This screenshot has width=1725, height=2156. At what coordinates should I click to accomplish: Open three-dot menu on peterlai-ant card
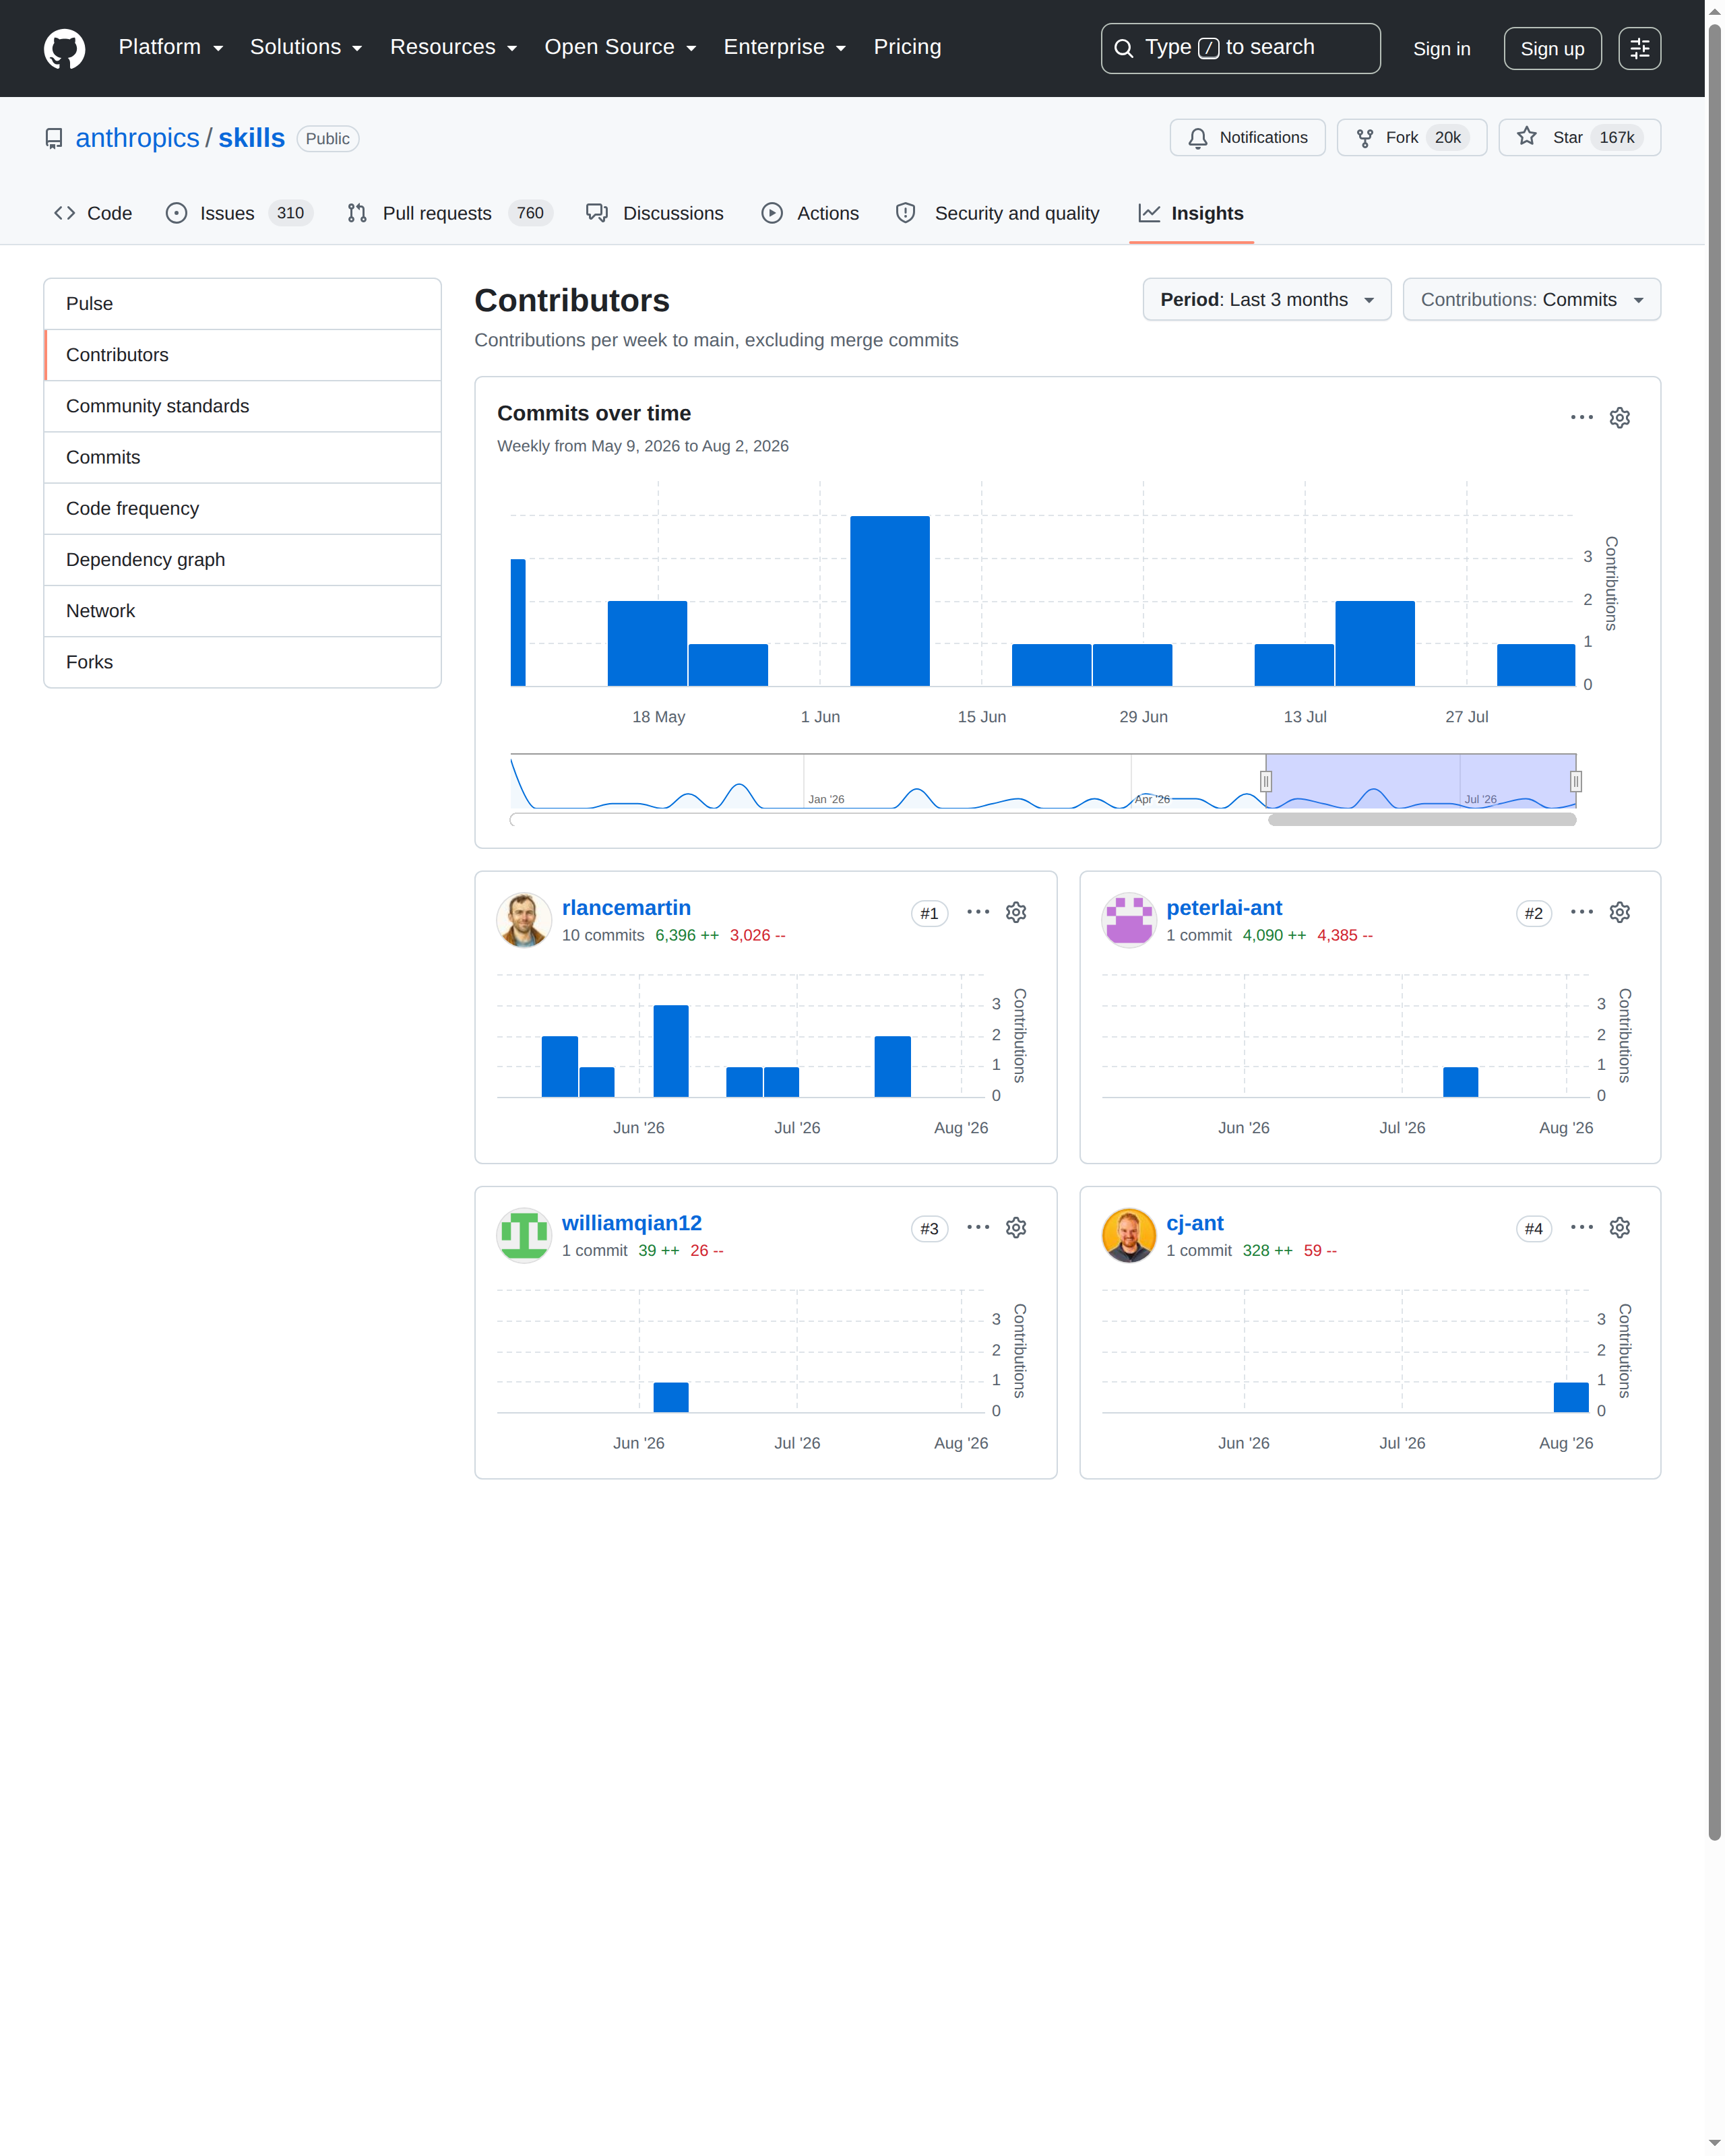point(1581,912)
